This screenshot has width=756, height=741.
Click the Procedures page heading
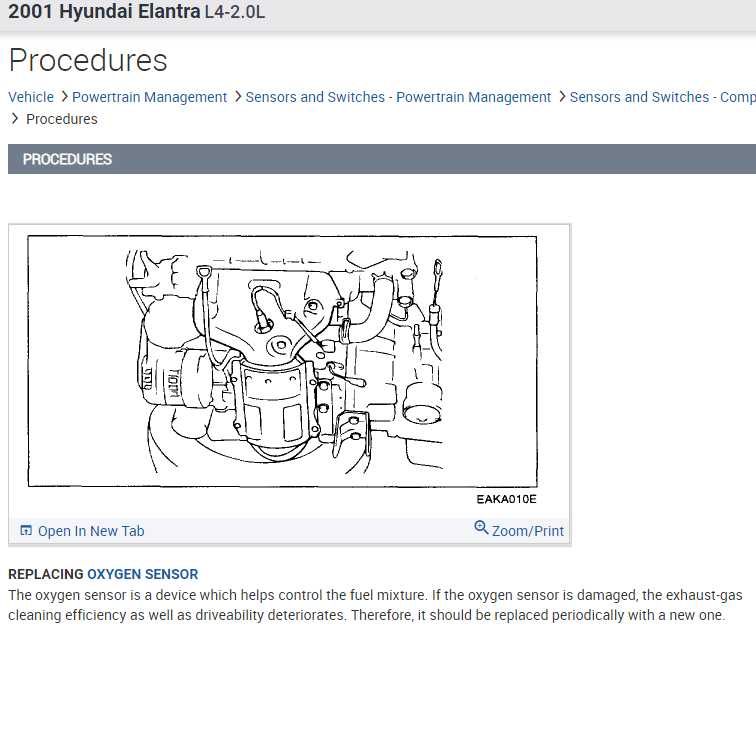click(88, 61)
